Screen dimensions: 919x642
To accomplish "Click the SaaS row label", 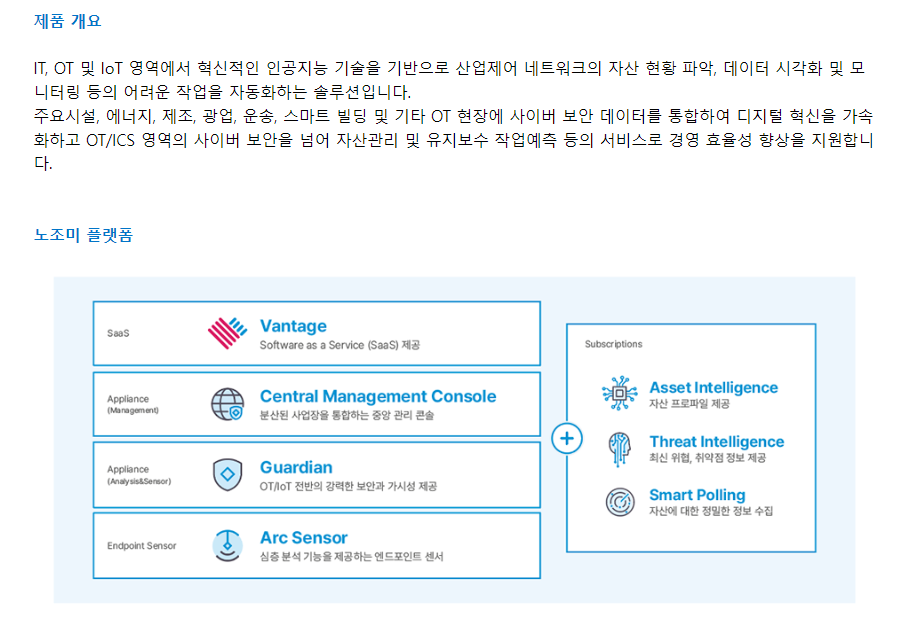I will 118,333.
